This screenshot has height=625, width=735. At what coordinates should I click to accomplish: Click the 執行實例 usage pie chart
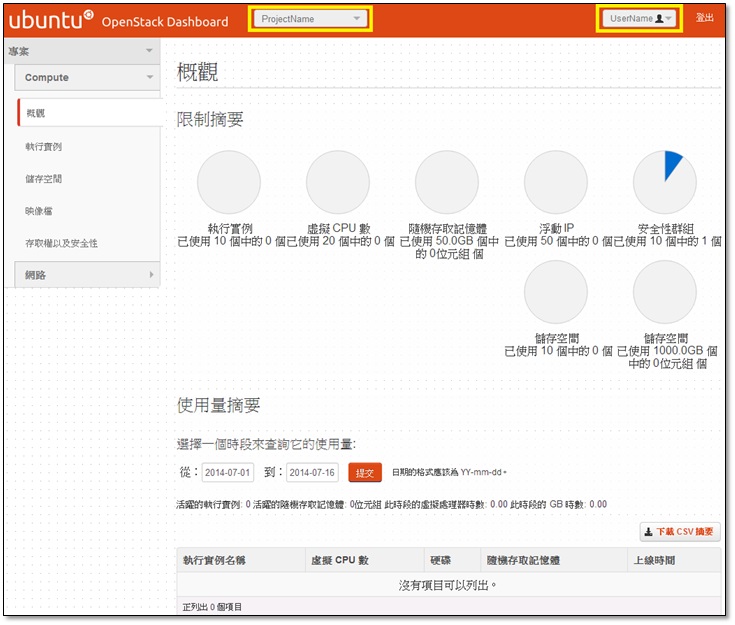point(229,183)
